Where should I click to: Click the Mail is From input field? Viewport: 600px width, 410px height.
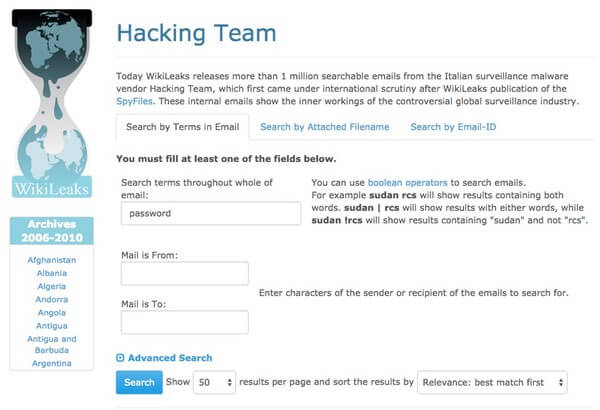click(185, 273)
